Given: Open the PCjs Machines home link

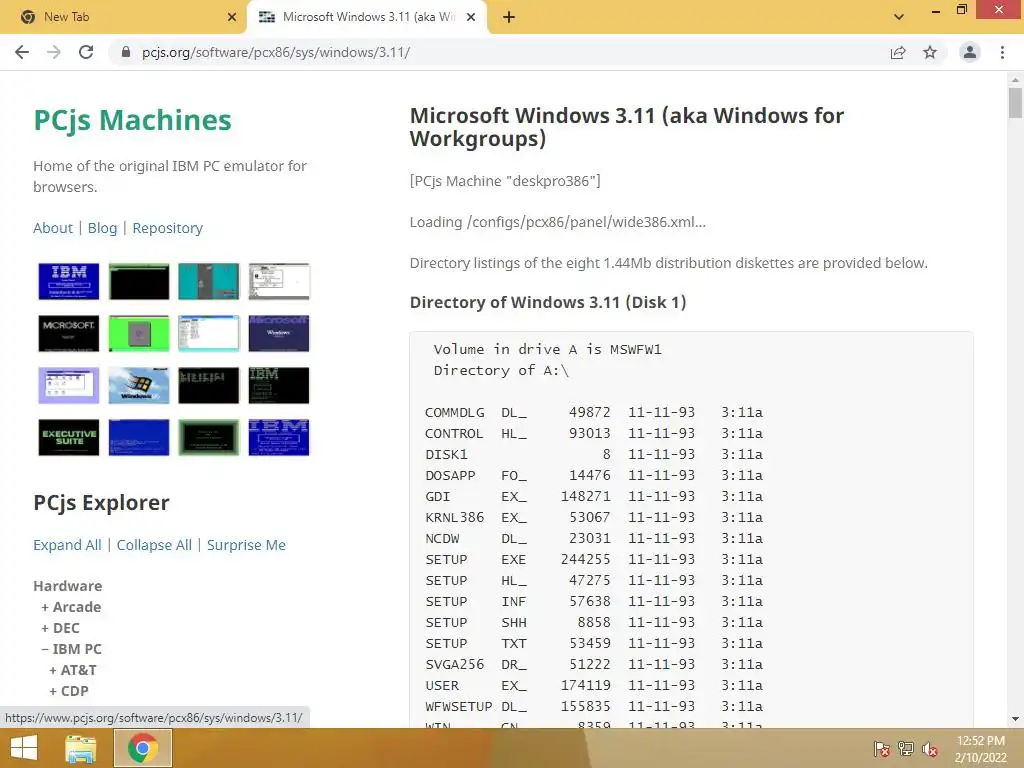Looking at the screenshot, I should point(133,120).
